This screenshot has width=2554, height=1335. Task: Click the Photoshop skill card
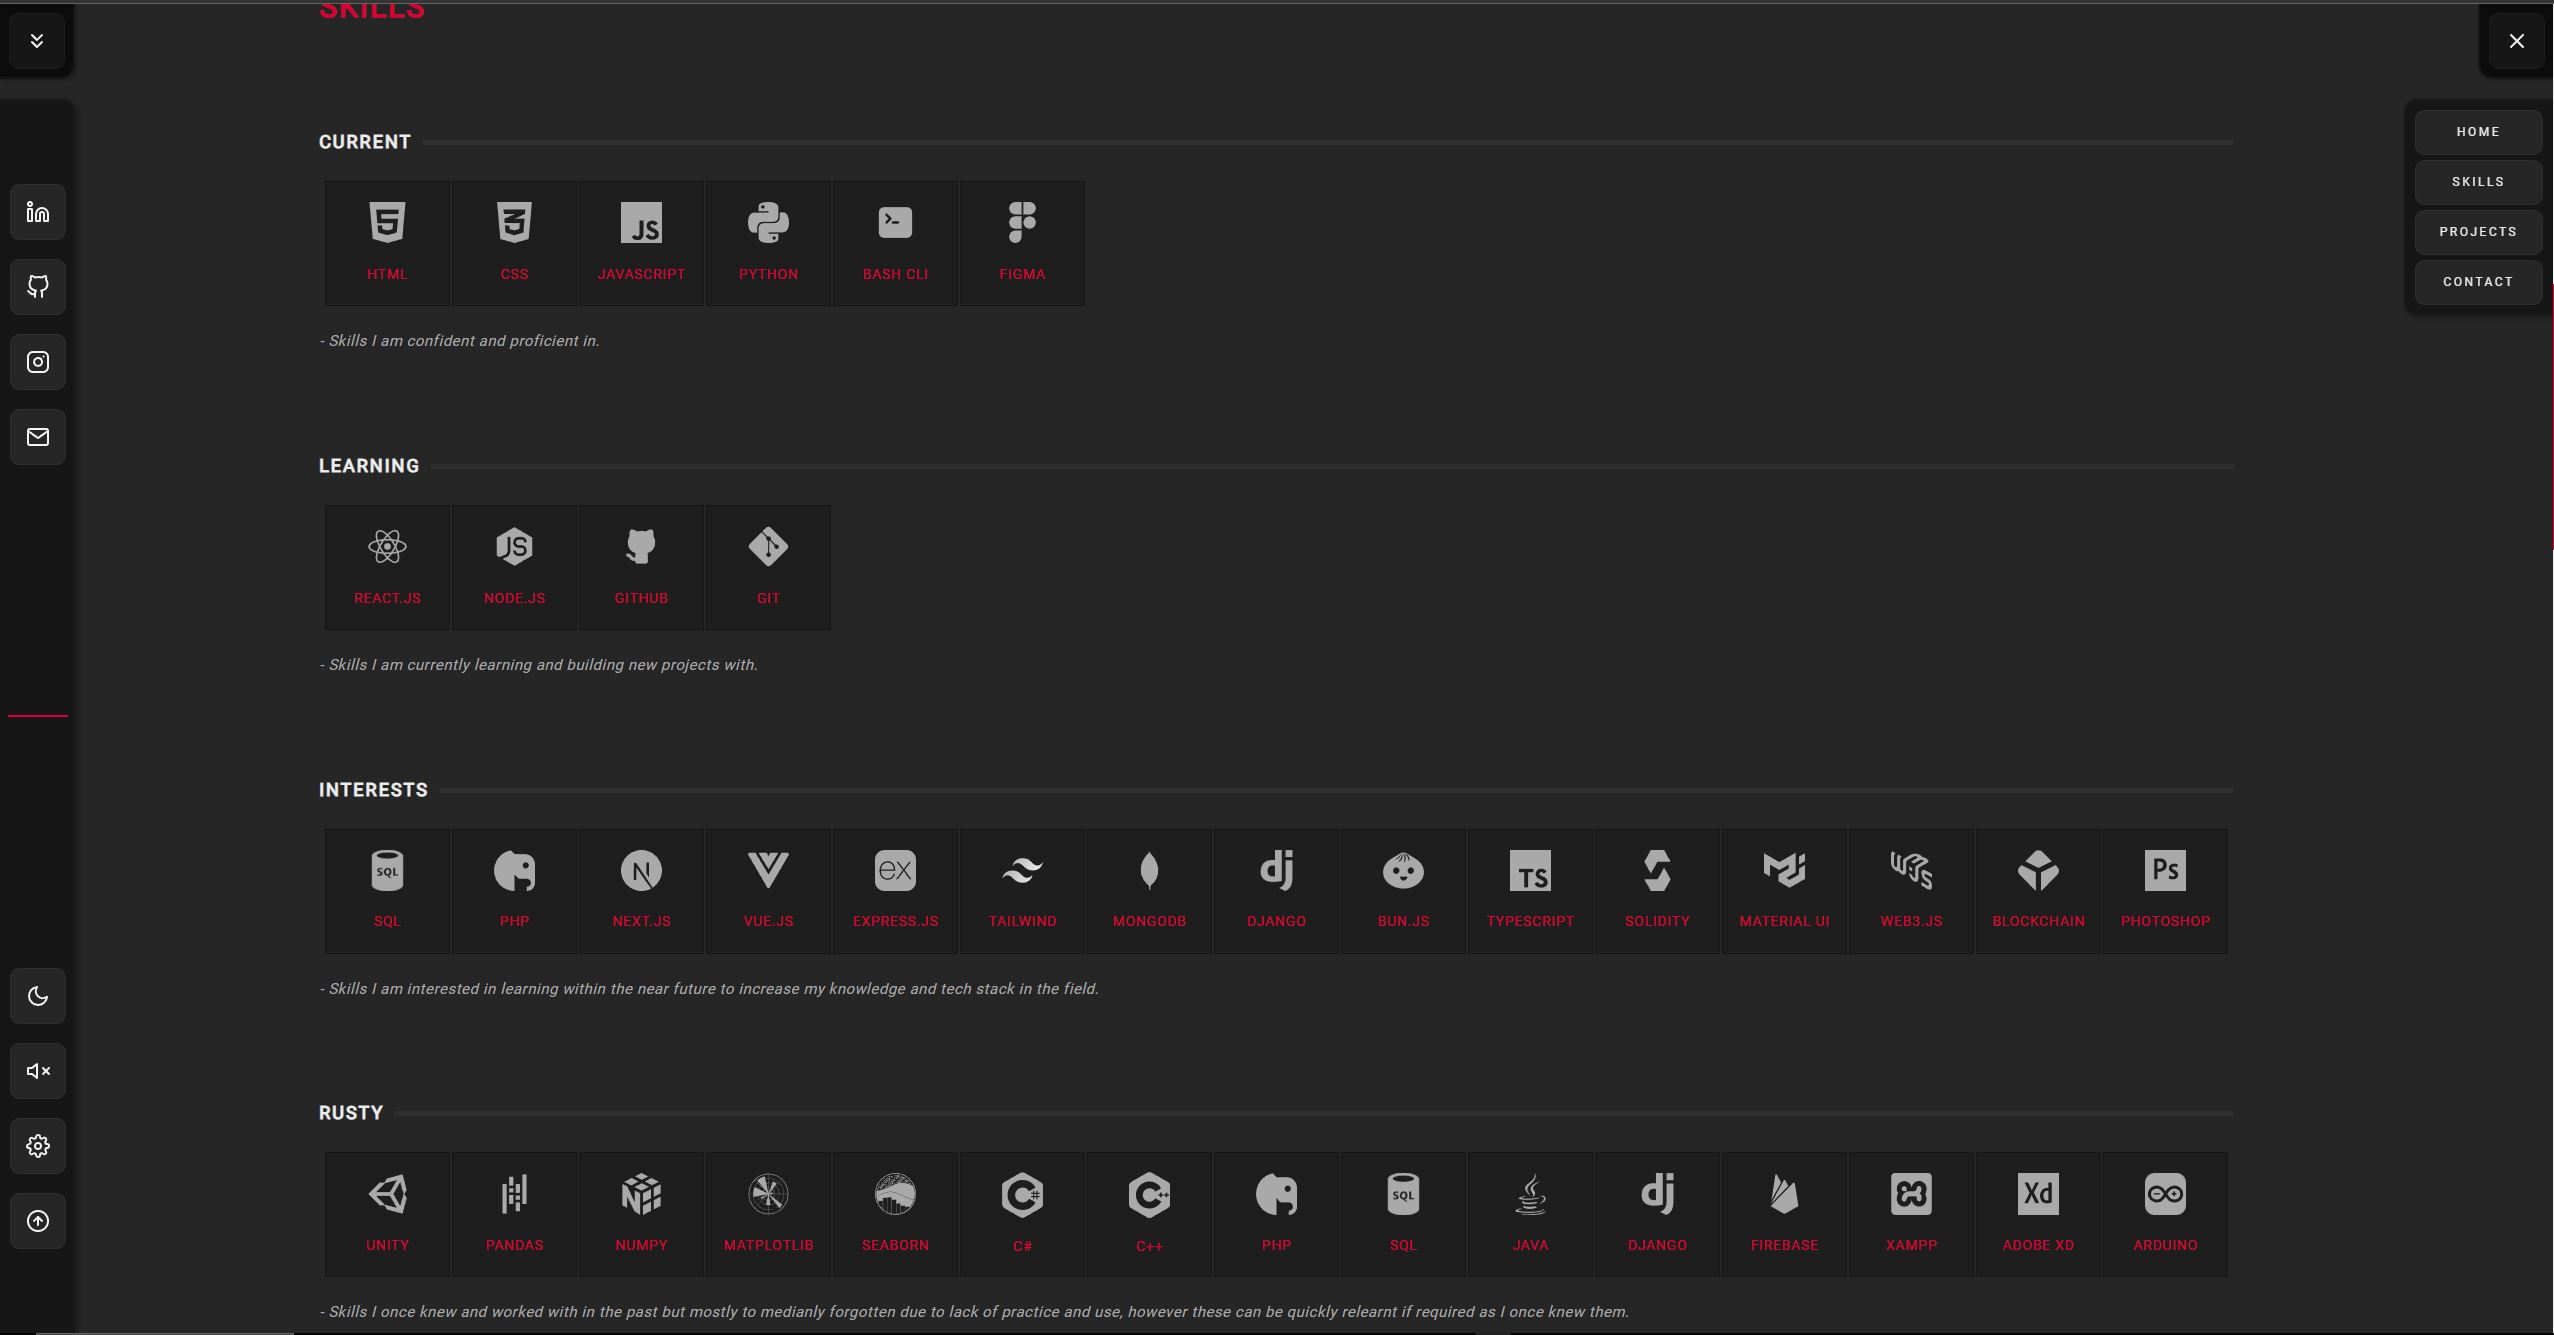tap(2165, 891)
